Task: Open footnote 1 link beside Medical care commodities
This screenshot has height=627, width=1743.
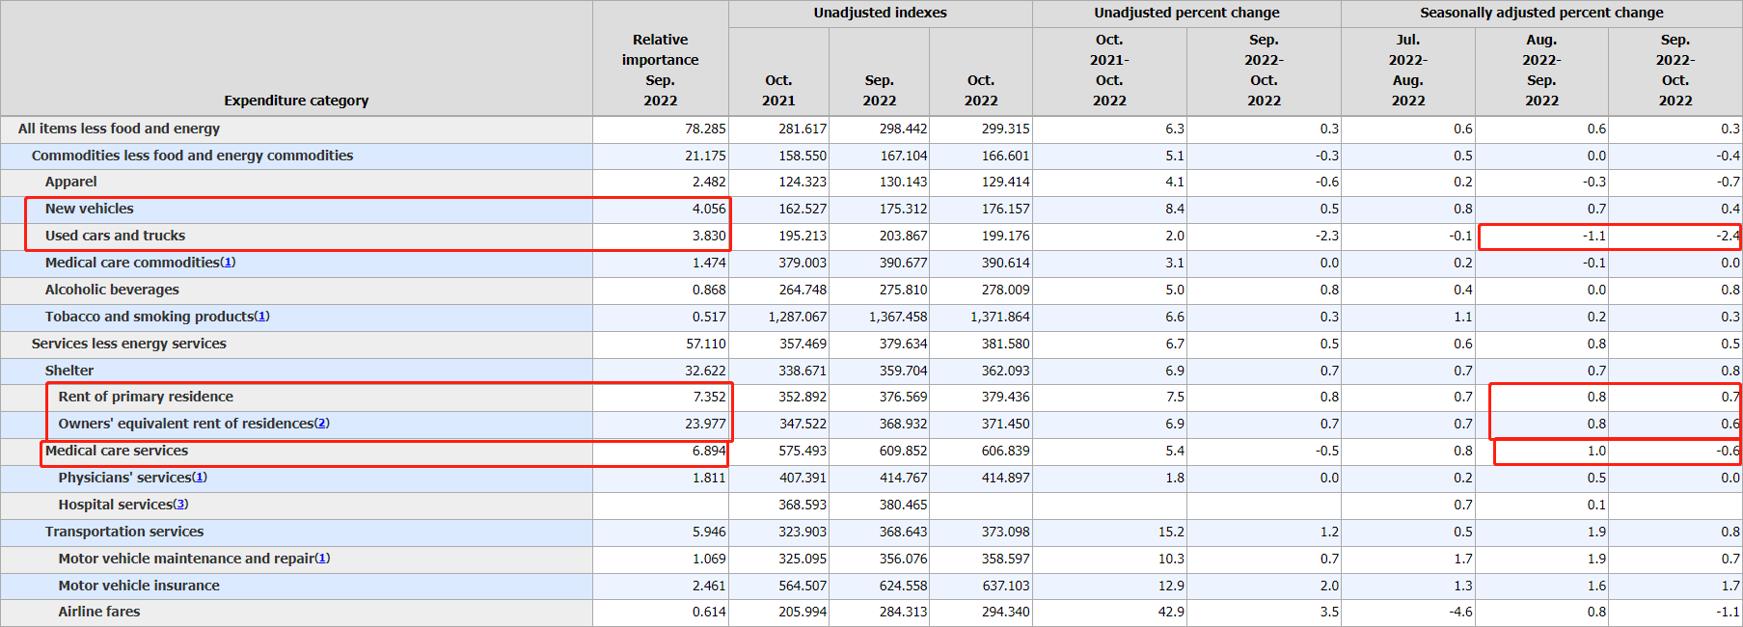Action: [228, 263]
